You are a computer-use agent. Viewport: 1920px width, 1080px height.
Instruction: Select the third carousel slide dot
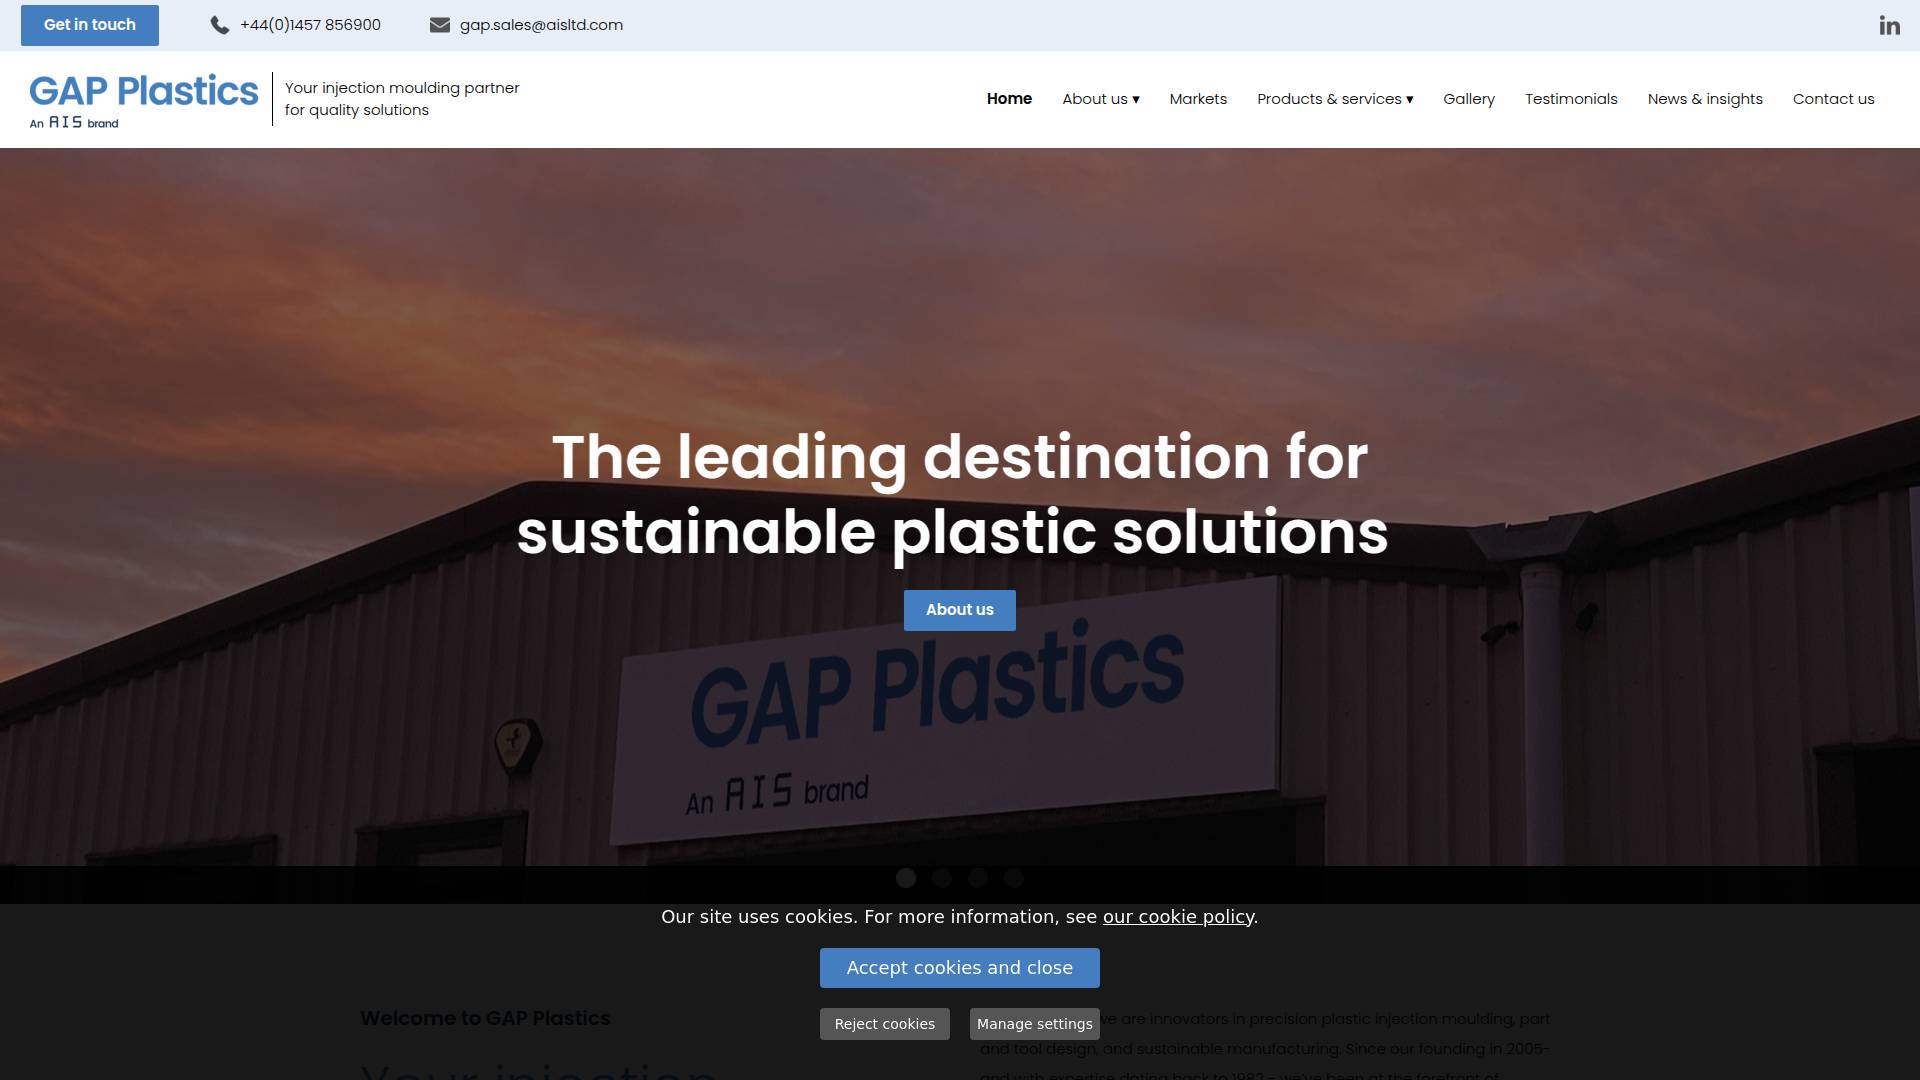tap(978, 878)
